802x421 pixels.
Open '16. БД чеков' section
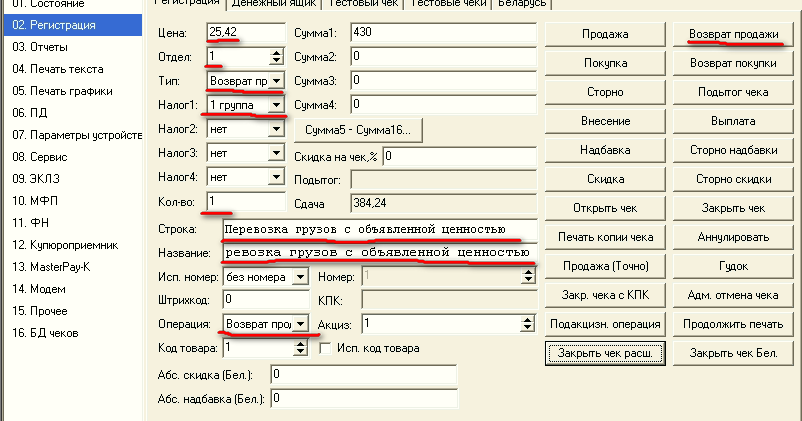click(73, 333)
